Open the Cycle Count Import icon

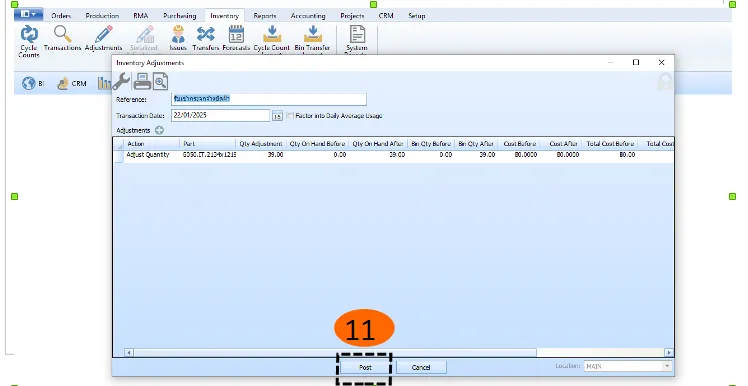tap(271, 40)
